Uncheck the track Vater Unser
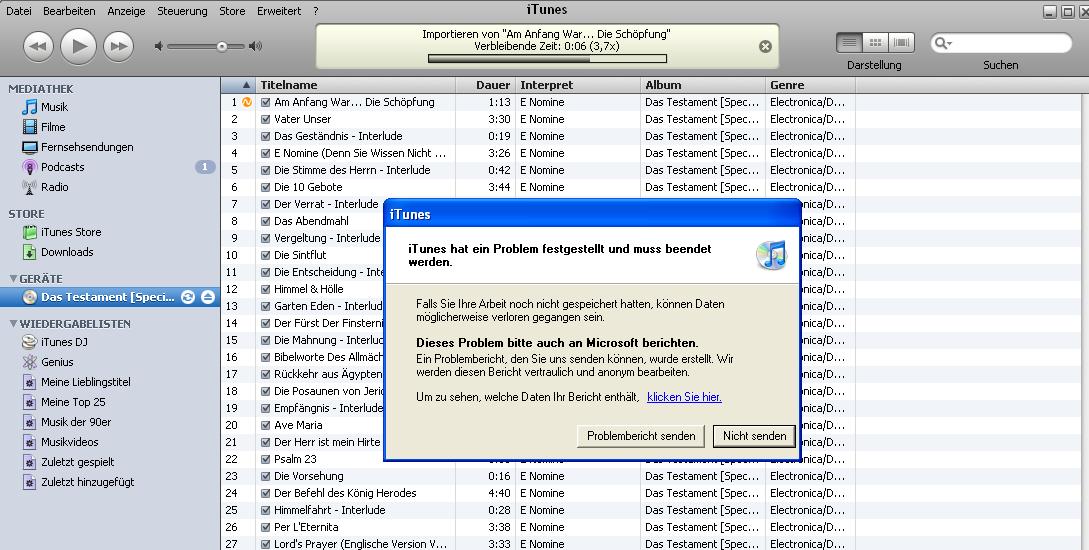 [265, 119]
